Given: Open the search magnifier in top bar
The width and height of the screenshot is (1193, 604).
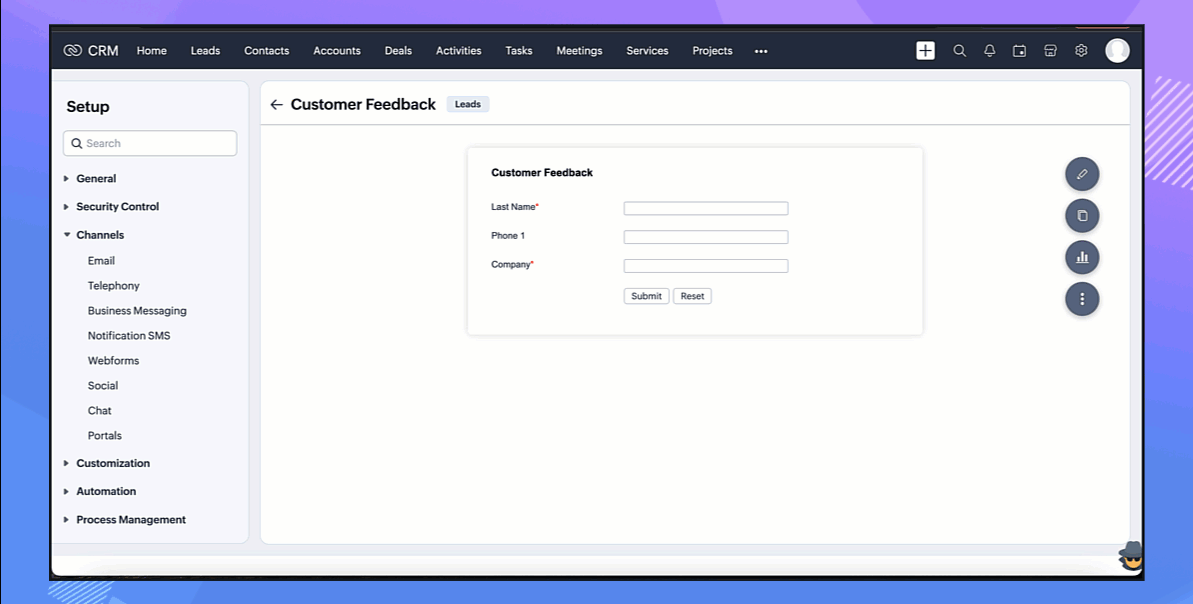Looking at the screenshot, I should tap(959, 51).
